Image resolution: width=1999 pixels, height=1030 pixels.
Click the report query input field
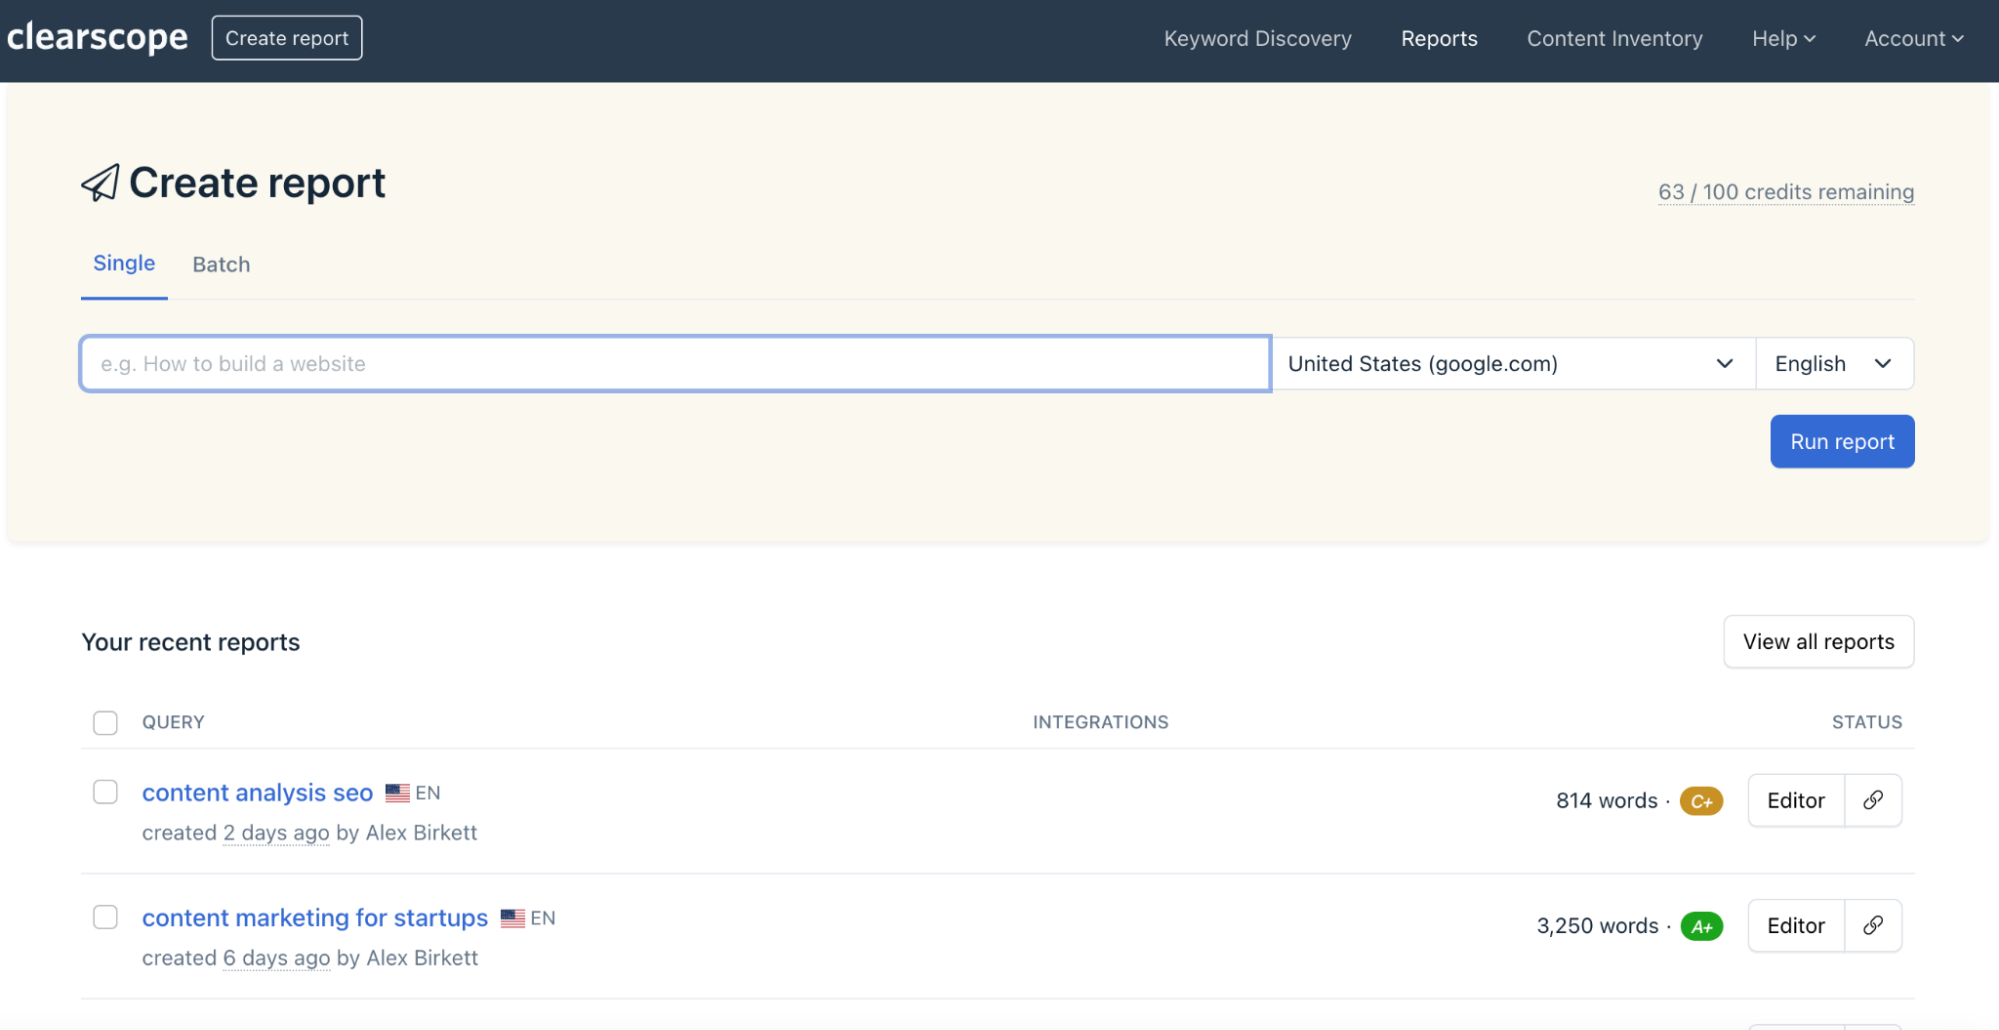point(675,363)
